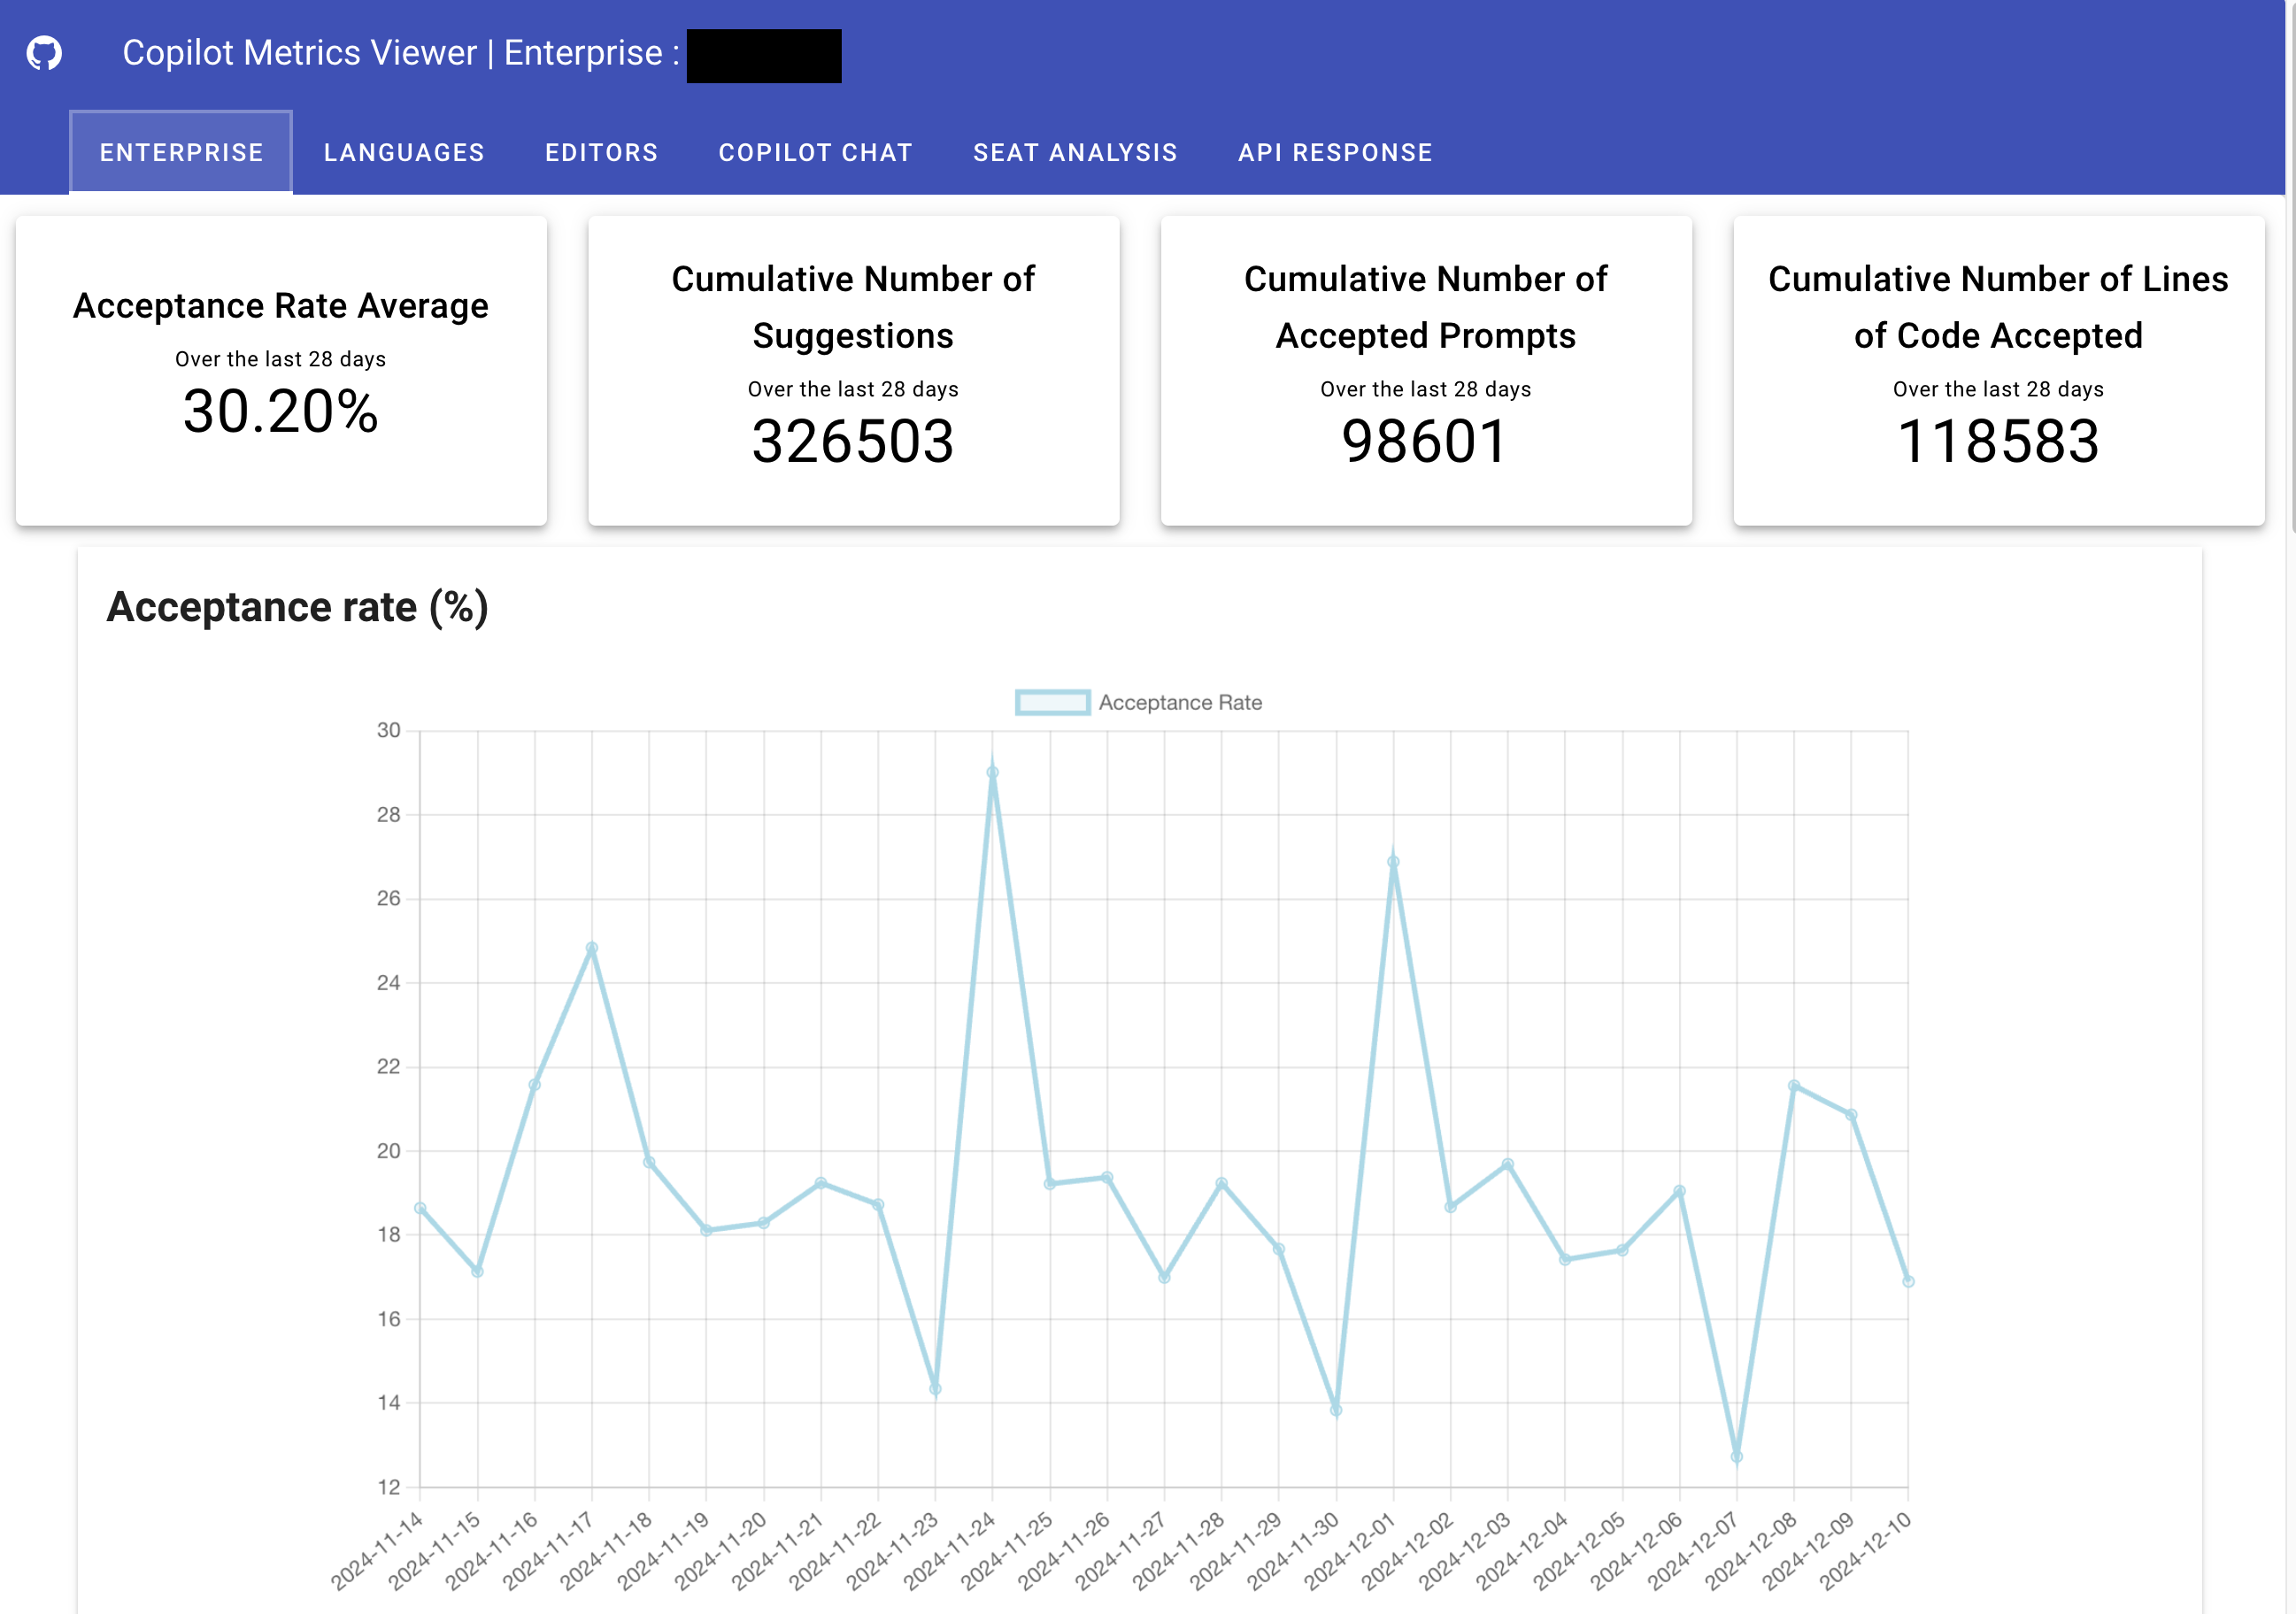Click the Lines of Code Accepted card
The image size is (2296, 1614).
(x=1998, y=370)
